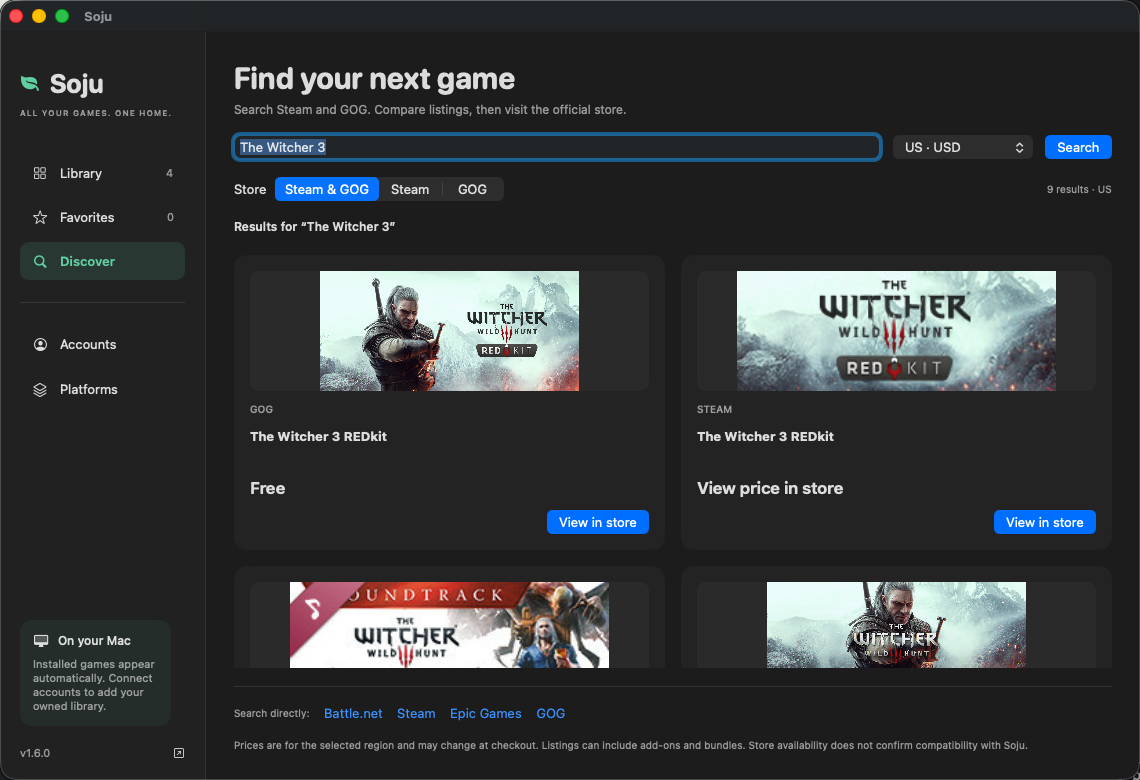The height and width of the screenshot is (780, 1140).
Task: Click the STEAM store label above the second card title
Action: [x=714, y=409]
